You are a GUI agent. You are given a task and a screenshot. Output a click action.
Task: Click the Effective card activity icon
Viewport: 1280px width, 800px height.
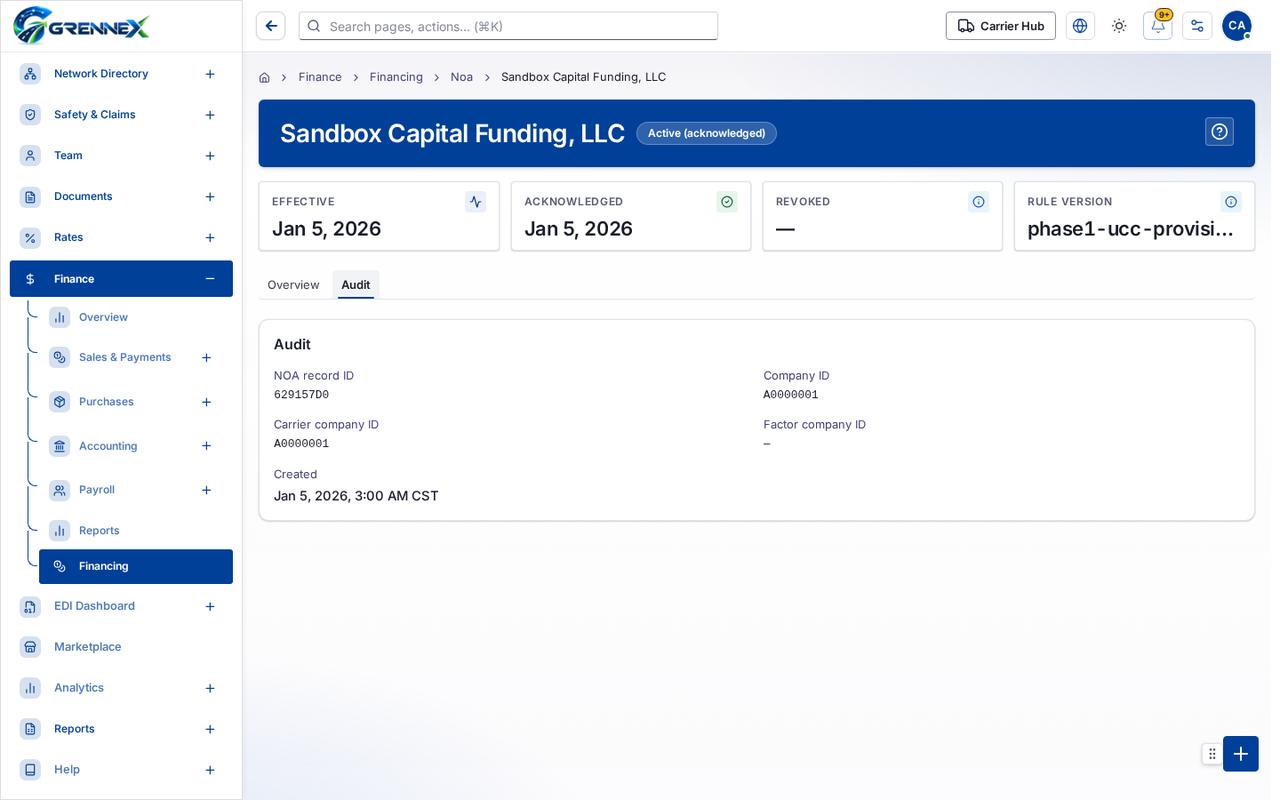click(x=475, y=202)
